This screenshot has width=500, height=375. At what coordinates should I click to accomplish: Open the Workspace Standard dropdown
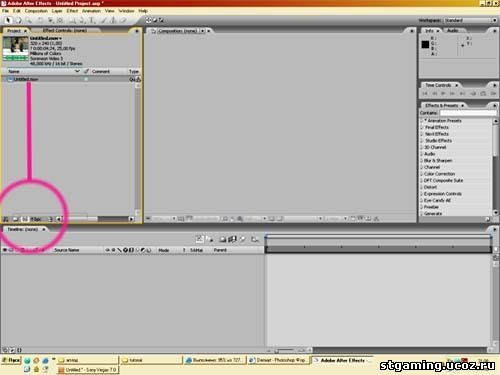point(470,20)
